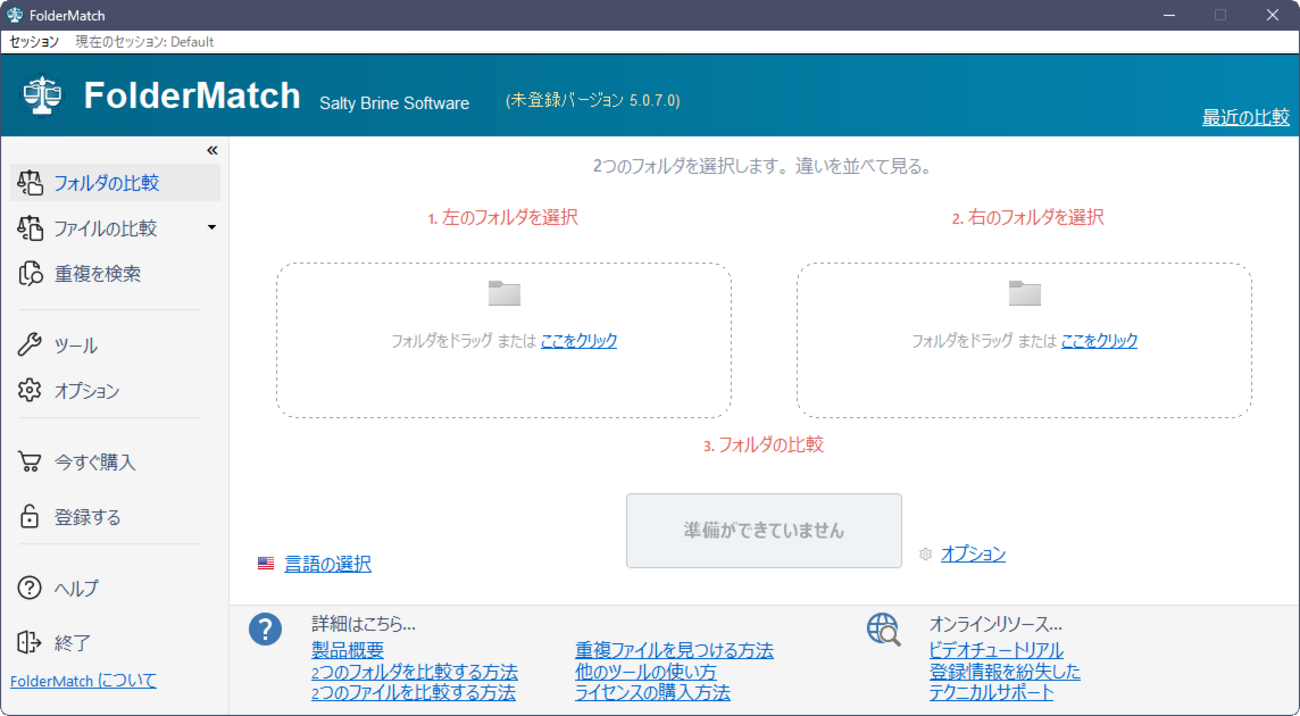Open ライセンスの購入方法 link
1300x716 pixels.
653,692
